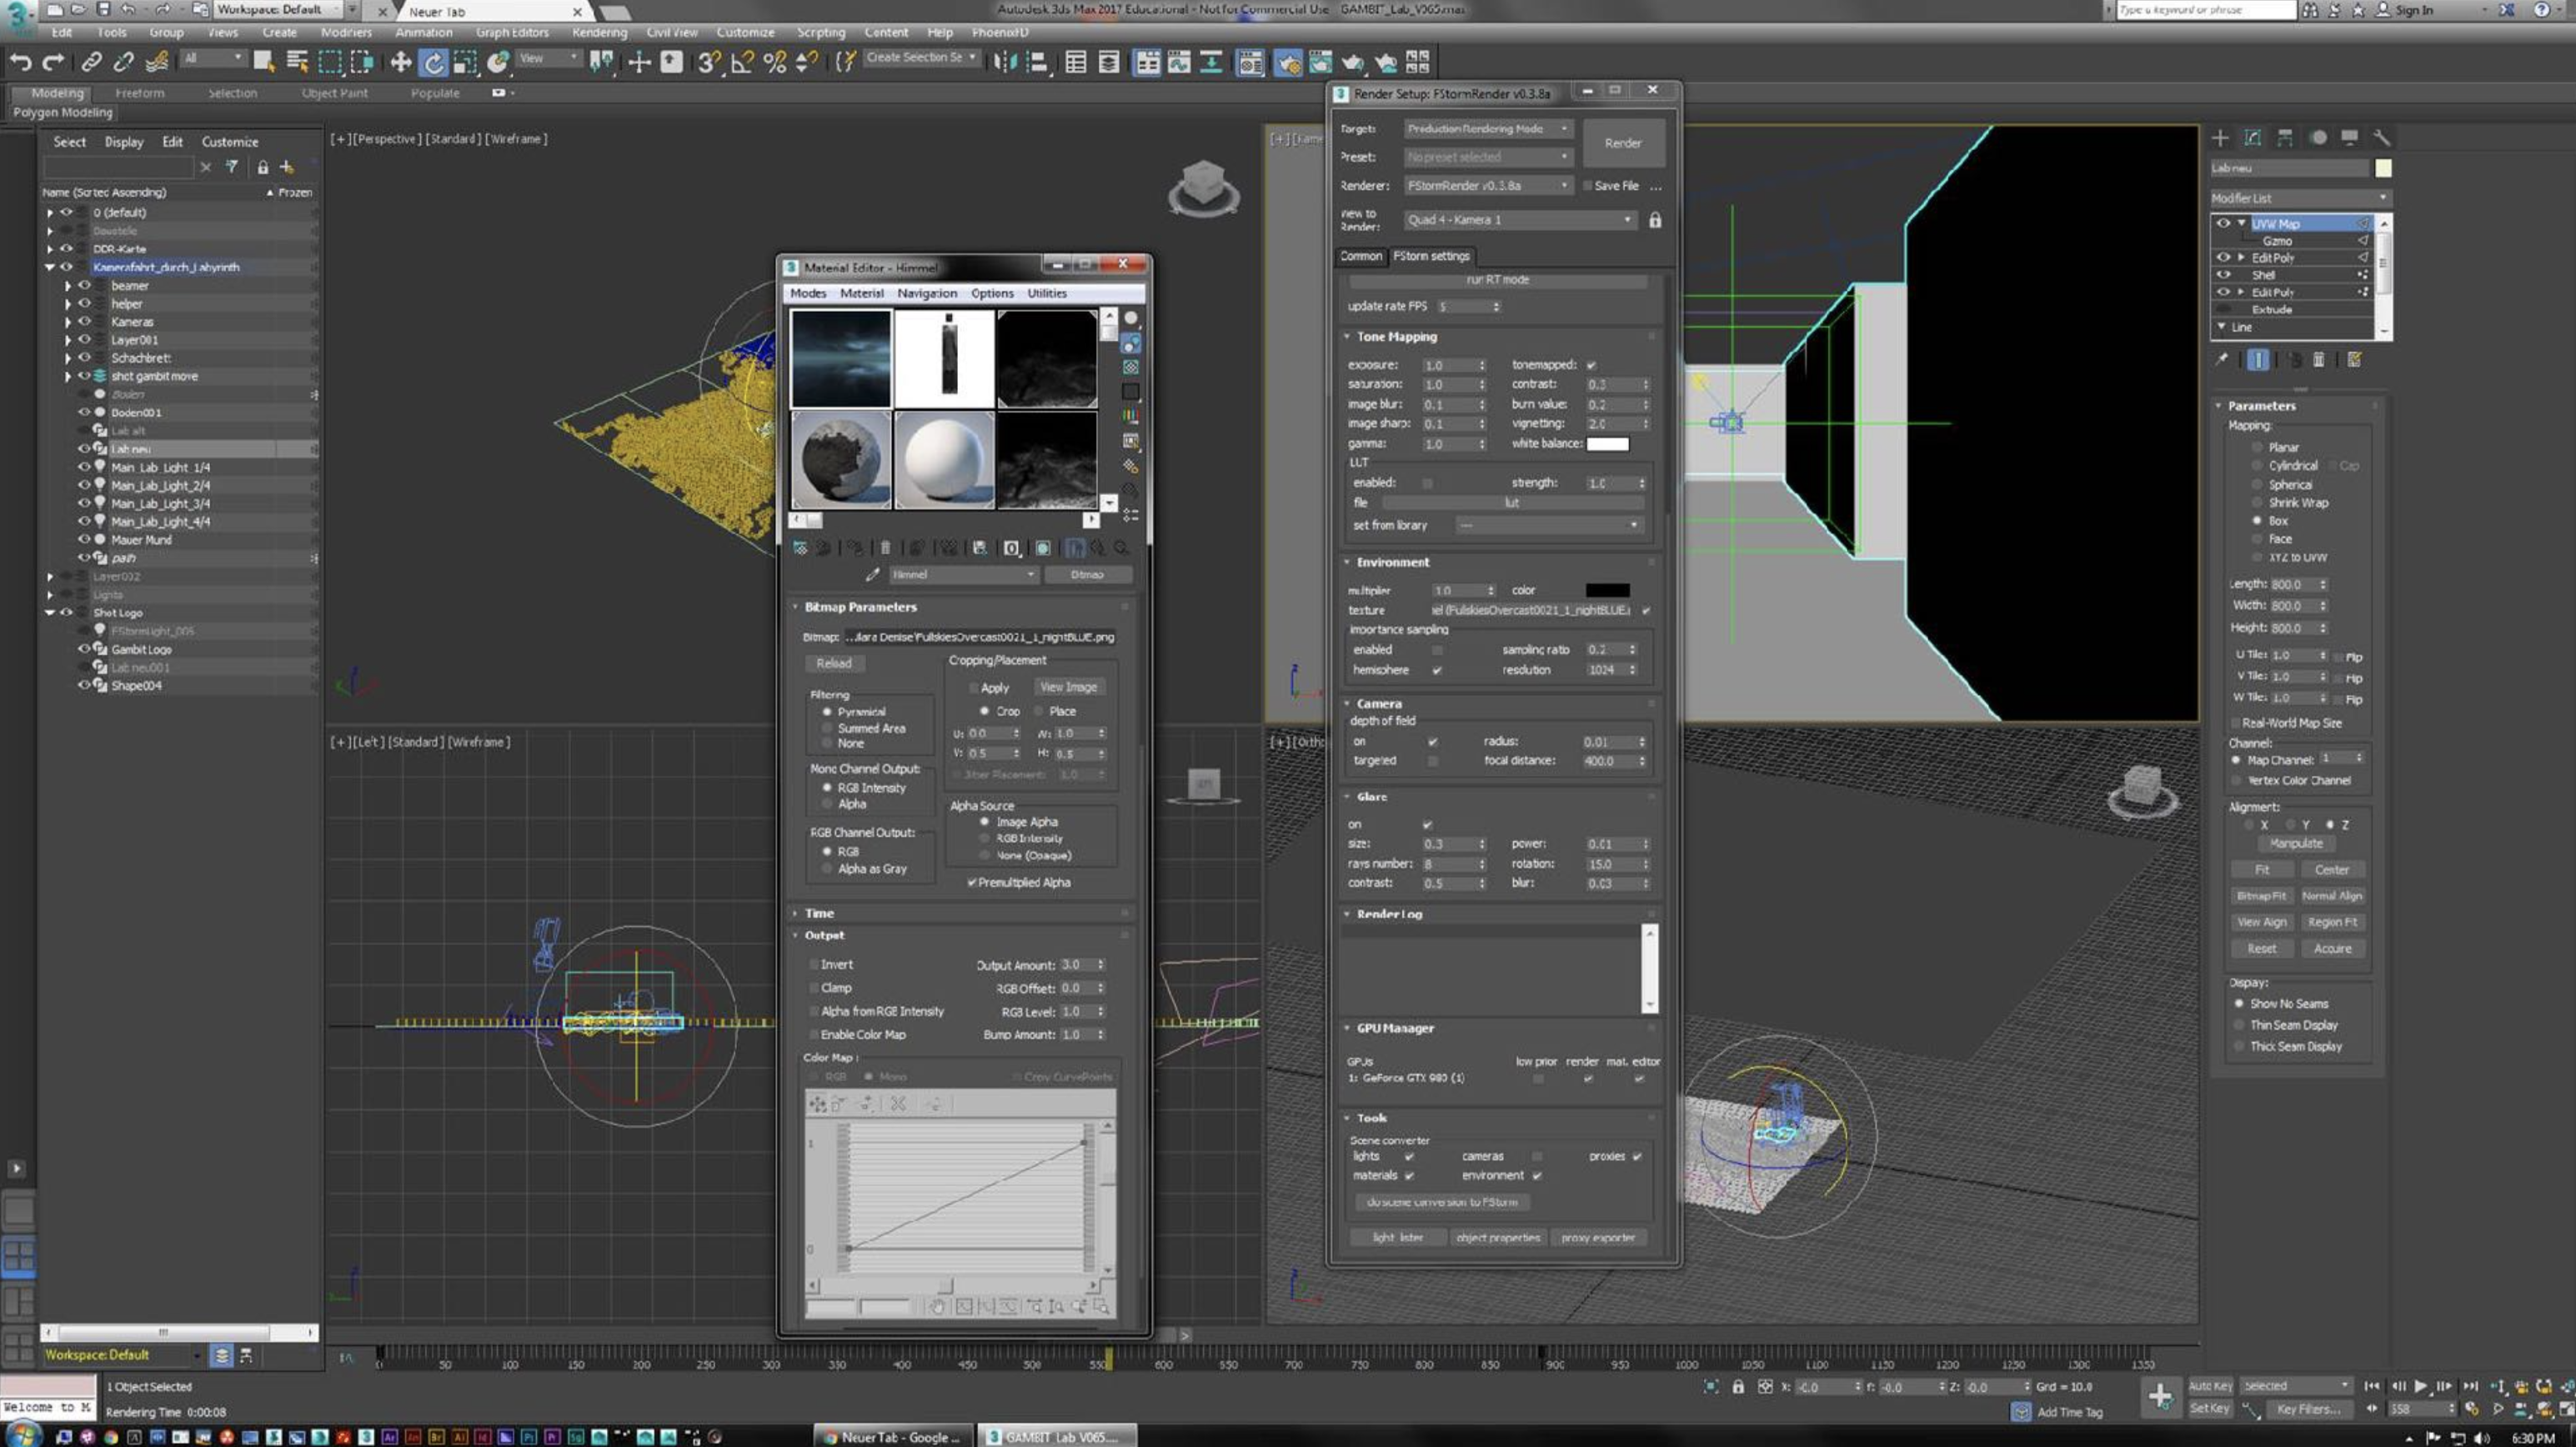This screenshot has height=1447, width=2576.
Task: Select the Move transform tool
Action: click(x=400, y=63)
